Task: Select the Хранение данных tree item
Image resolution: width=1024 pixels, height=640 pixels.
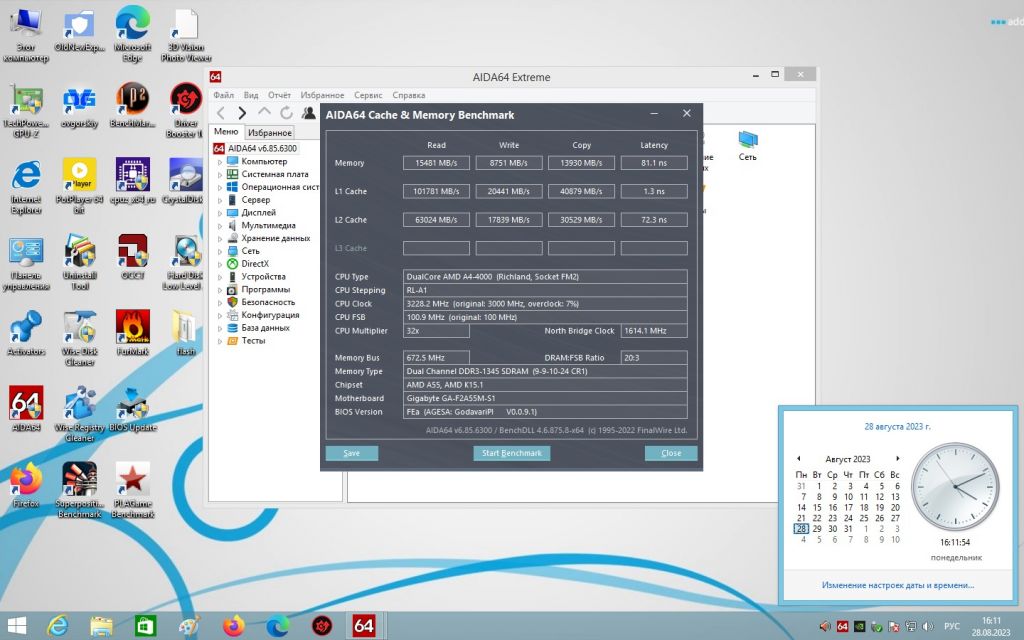Action: point(268,238)
